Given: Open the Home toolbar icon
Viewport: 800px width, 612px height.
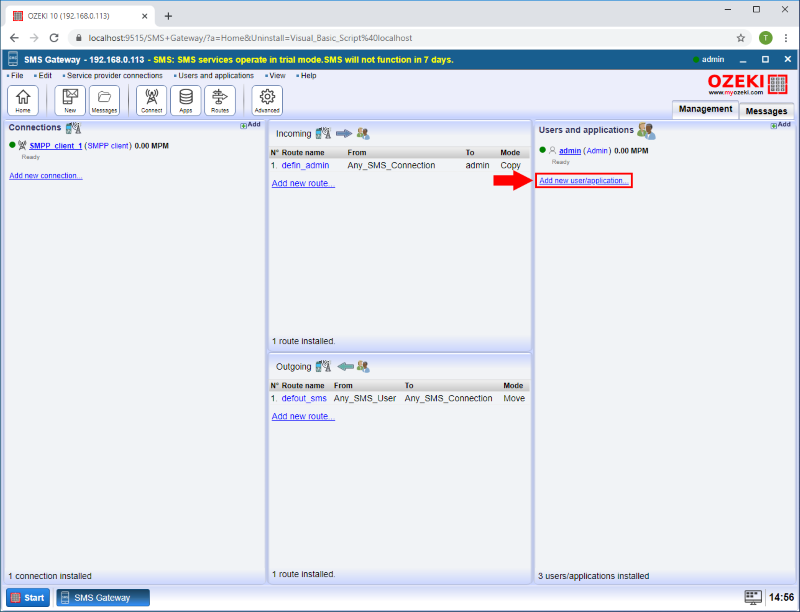Looking at the screenshot, I should (23, 100).
